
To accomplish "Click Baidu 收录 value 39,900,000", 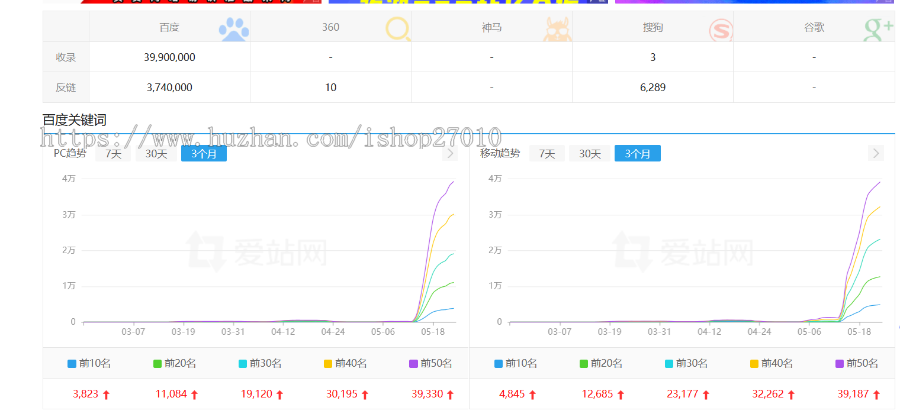I will [169, 57].
